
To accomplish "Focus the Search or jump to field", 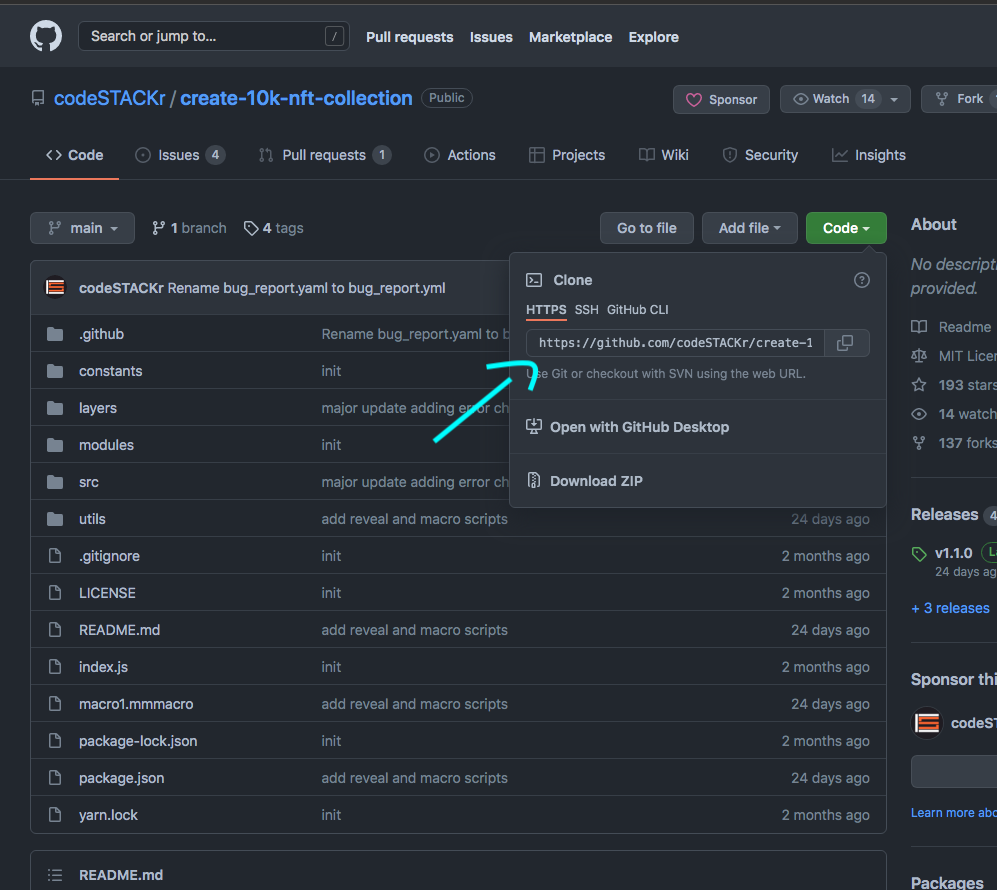I will 214,36.
